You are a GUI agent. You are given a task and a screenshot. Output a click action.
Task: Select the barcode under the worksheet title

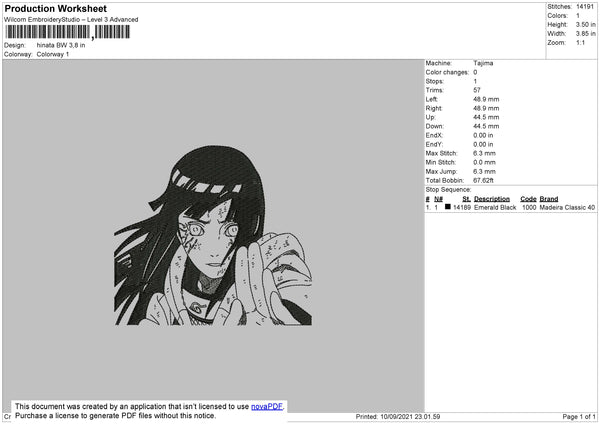pos(68,32)
